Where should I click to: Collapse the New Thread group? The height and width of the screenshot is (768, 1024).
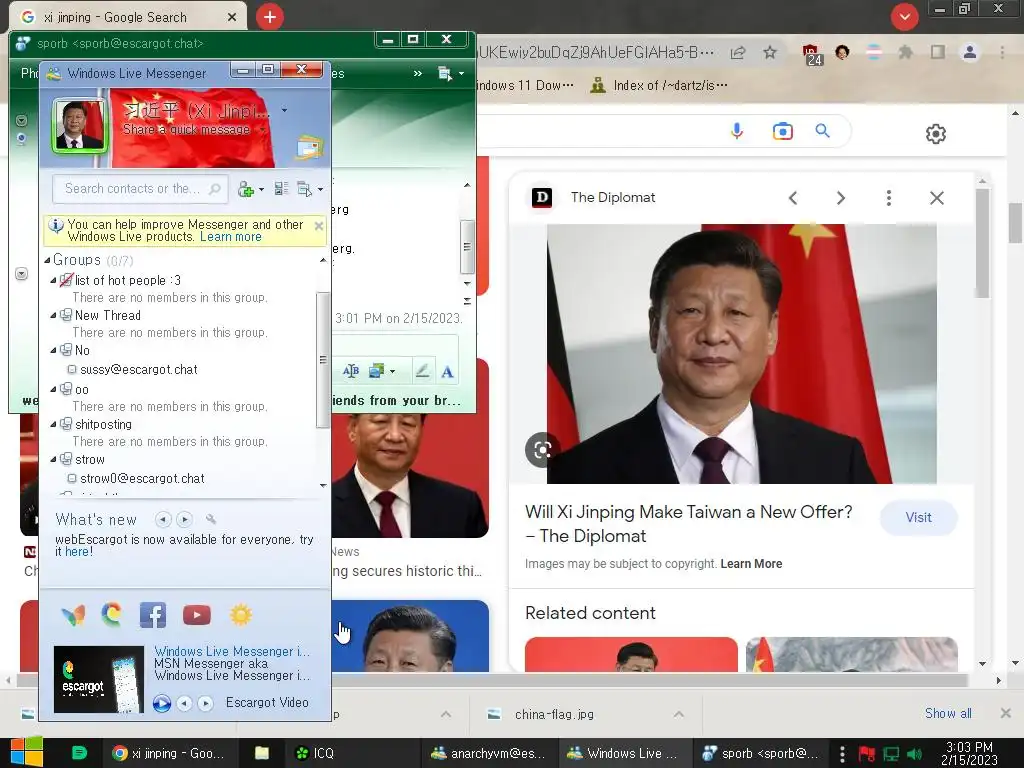point(54,315)
